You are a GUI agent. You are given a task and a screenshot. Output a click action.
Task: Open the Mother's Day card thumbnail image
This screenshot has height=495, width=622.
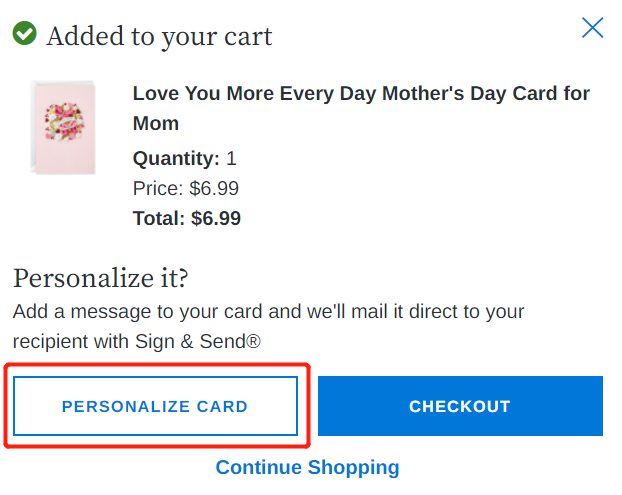[62, 127]
